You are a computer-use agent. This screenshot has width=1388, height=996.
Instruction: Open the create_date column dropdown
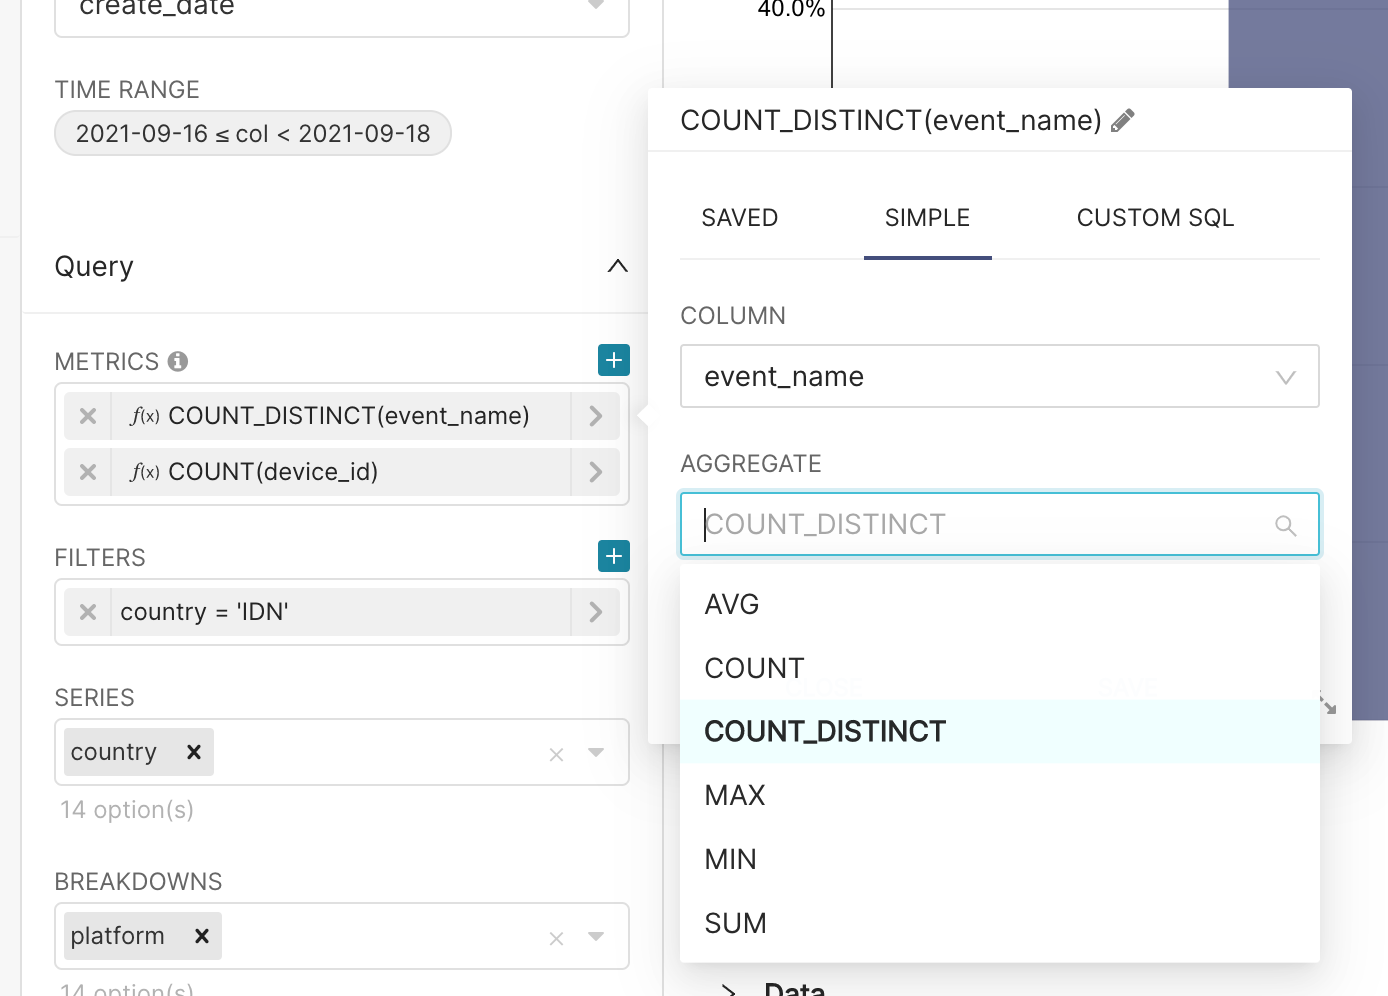tap(596, 5)
